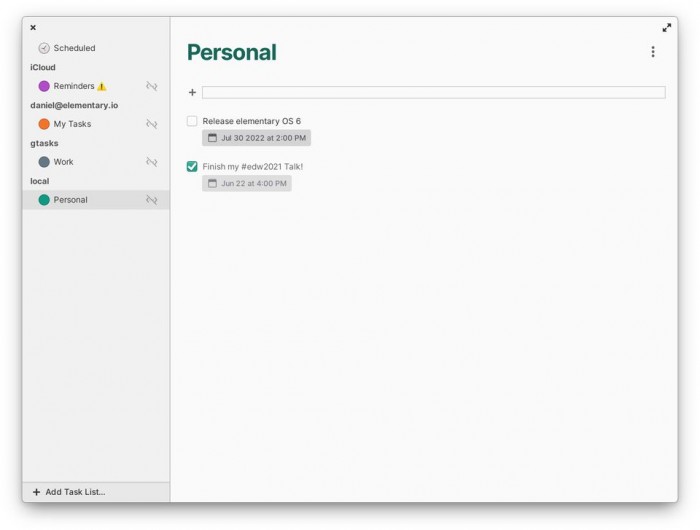700x530 pixels.
Task: Click Add Task List button
Action: tap(96, 492)
